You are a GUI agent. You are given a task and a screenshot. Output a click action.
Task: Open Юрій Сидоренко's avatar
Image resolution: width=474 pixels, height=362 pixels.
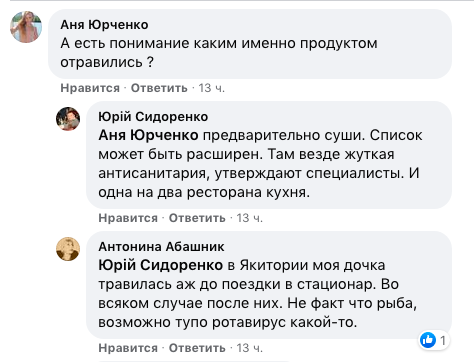click(x=68, y=119)
